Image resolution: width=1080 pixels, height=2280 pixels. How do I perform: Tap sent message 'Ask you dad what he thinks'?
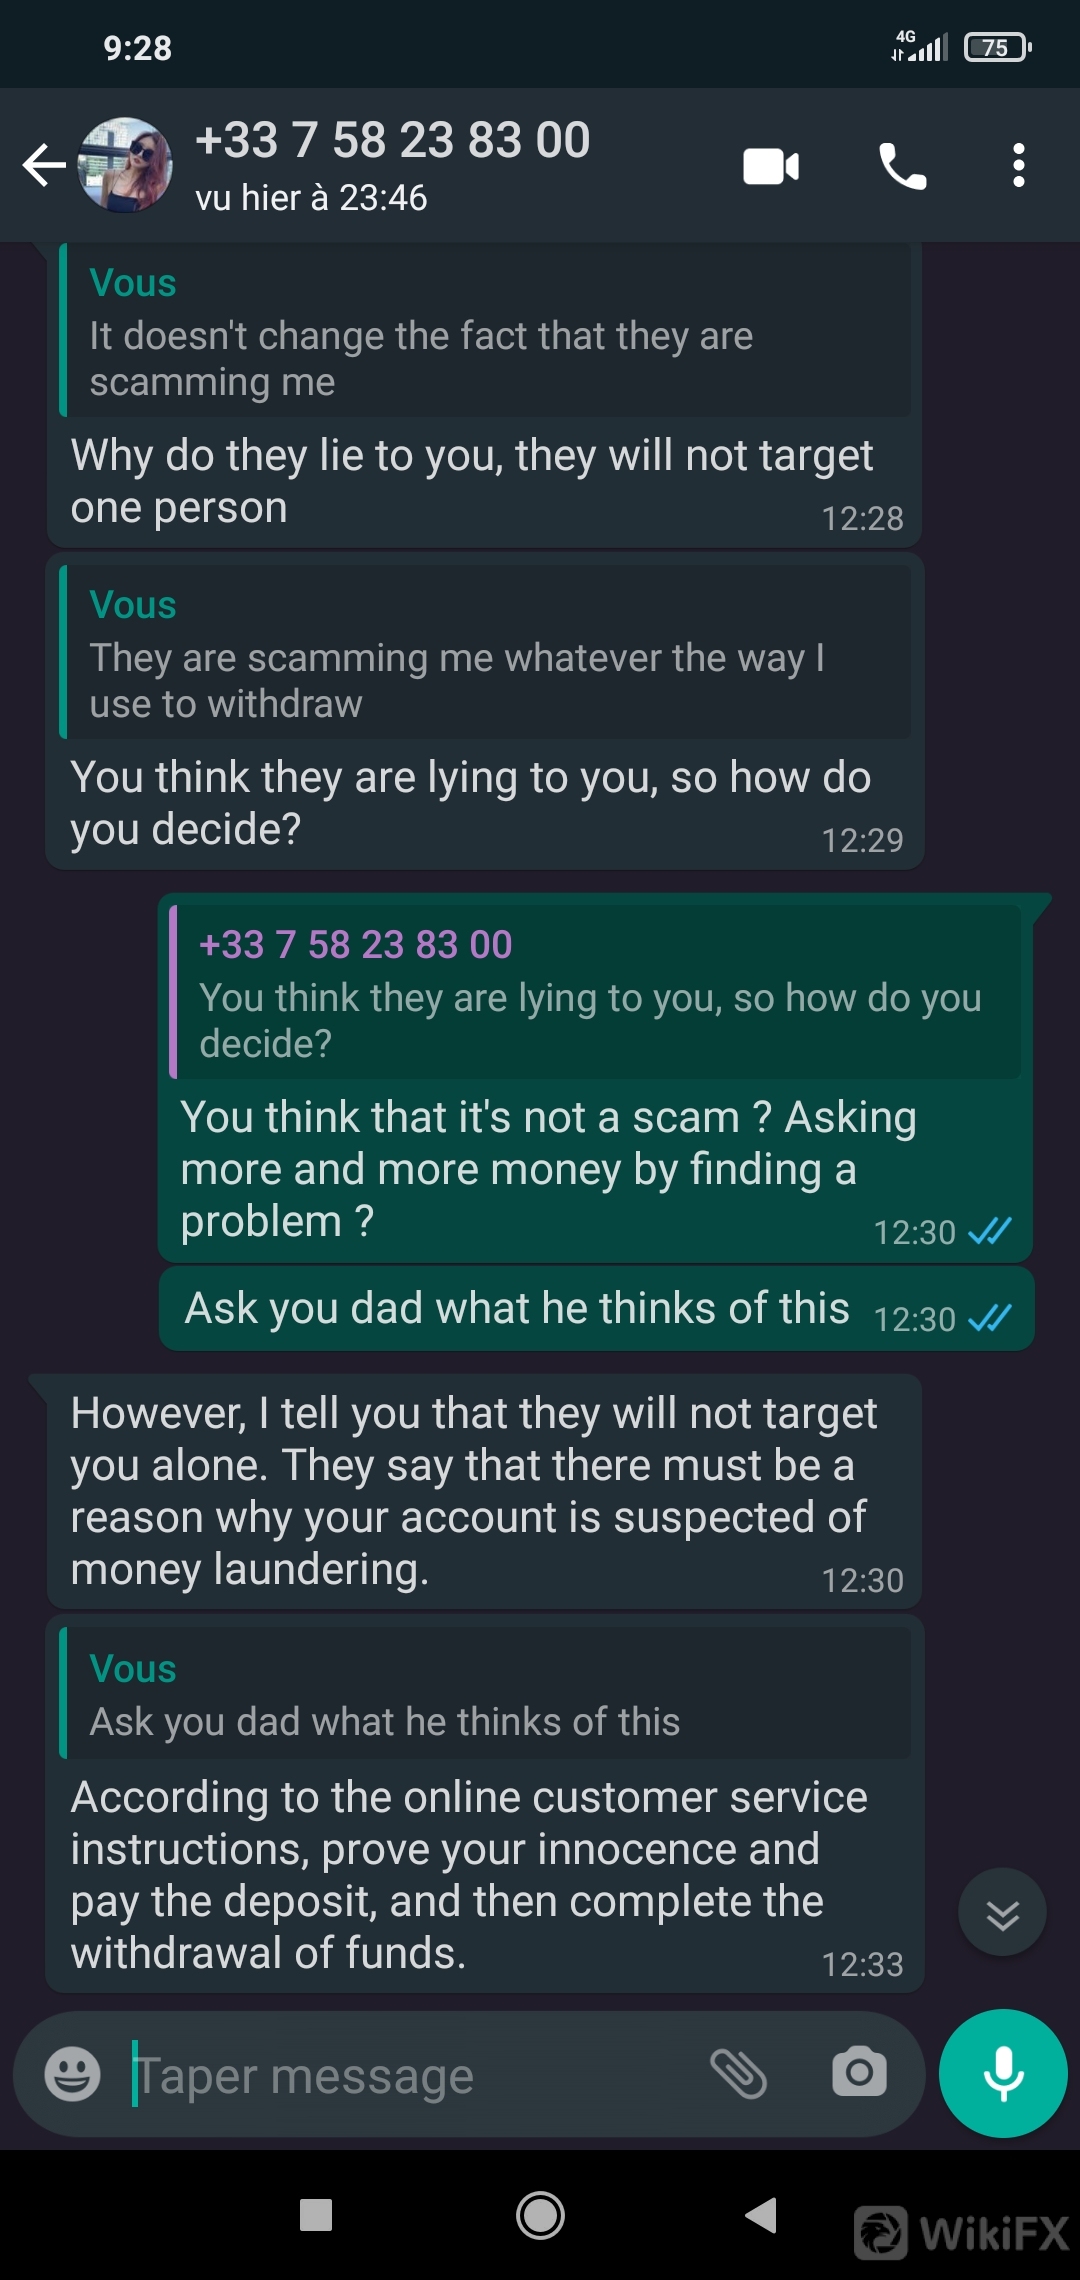tap(517, 1308)
